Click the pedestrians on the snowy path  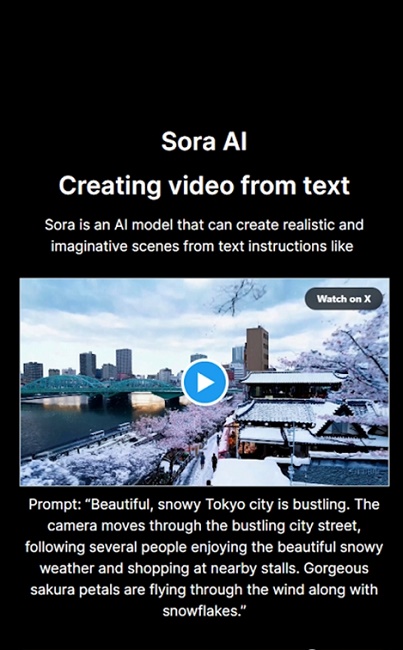(208, 461)
